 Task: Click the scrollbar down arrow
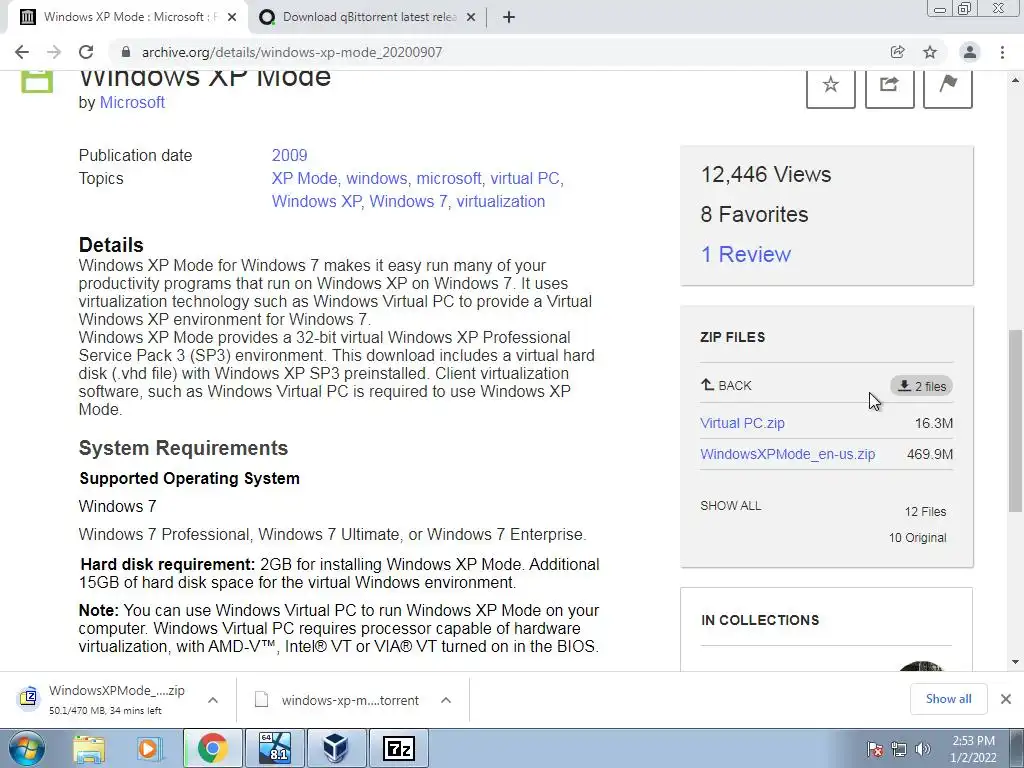[1016, 662]
